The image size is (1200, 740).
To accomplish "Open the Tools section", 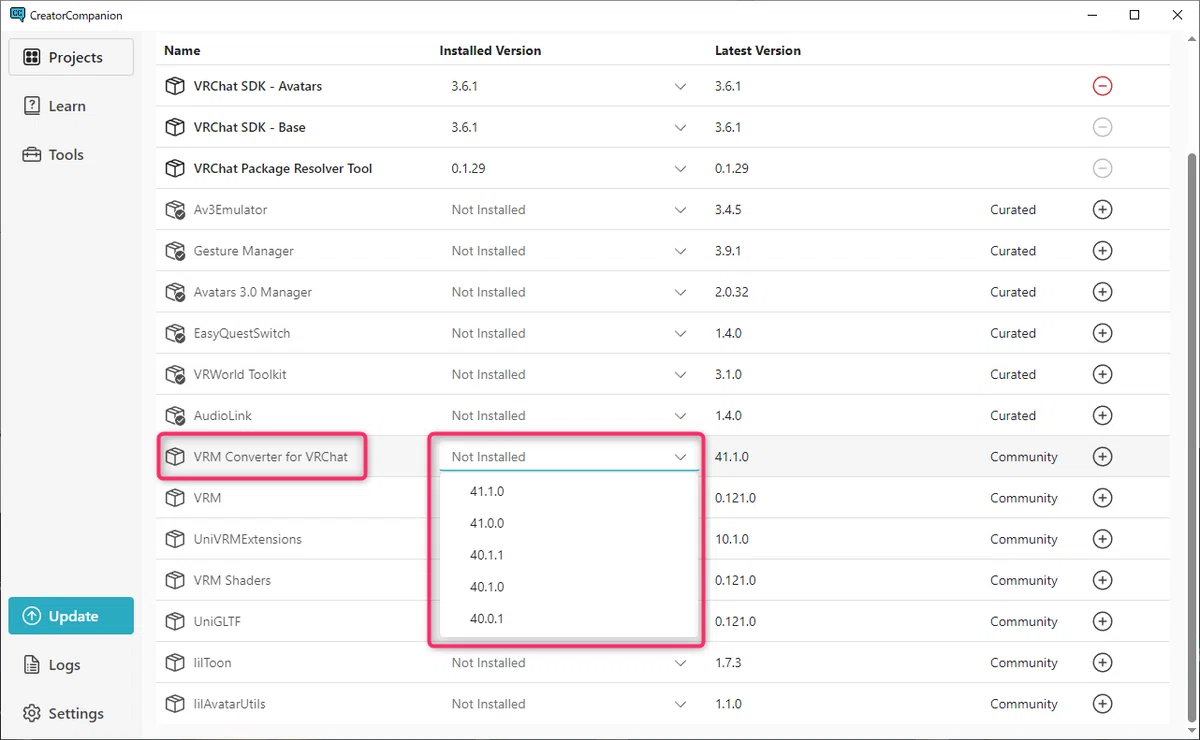I will click(x=71, y=155).
